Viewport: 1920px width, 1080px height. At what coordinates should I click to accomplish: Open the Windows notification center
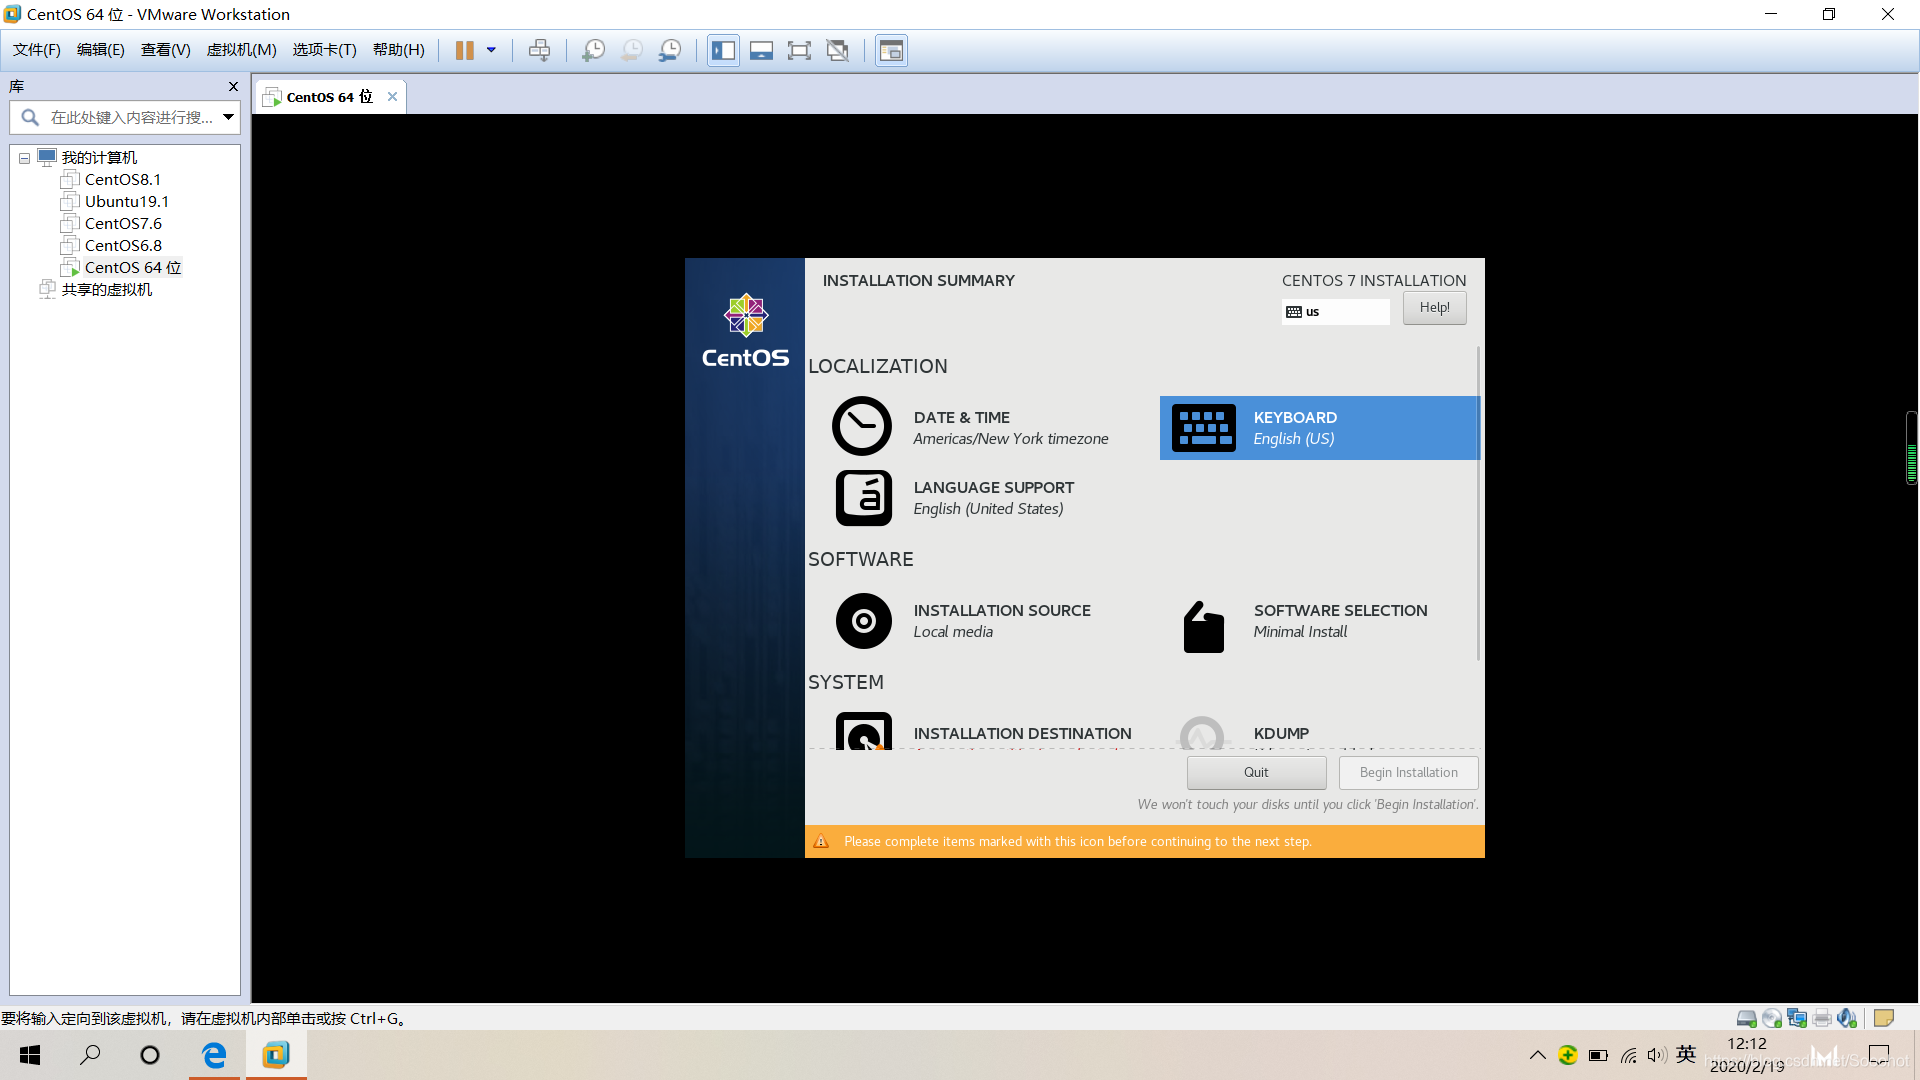tap(1879, 1055)
